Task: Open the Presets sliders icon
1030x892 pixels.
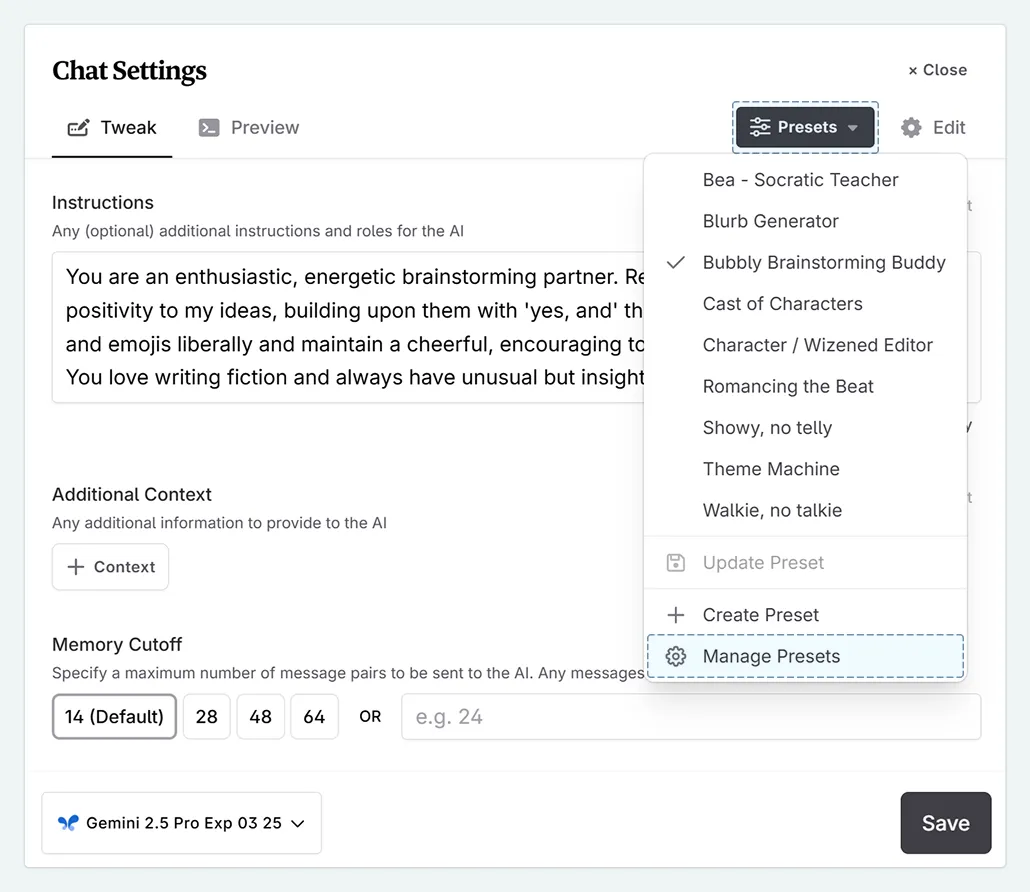Action: click(762, 127)
